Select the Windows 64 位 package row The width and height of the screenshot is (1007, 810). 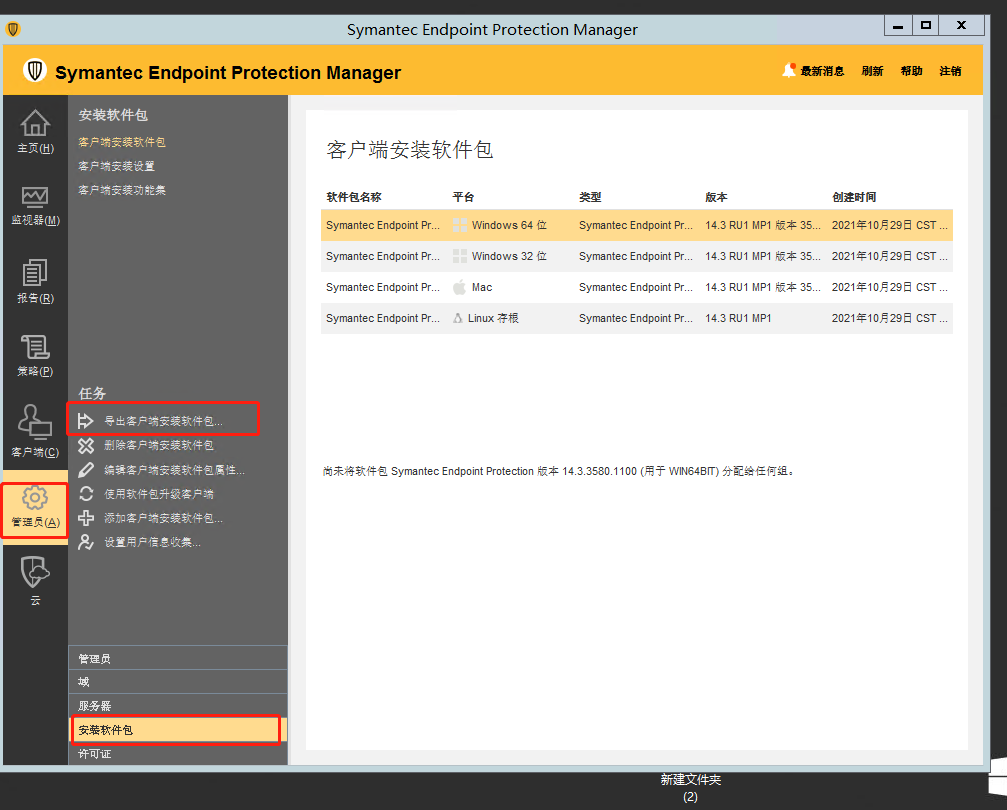[x=636, y=225]
